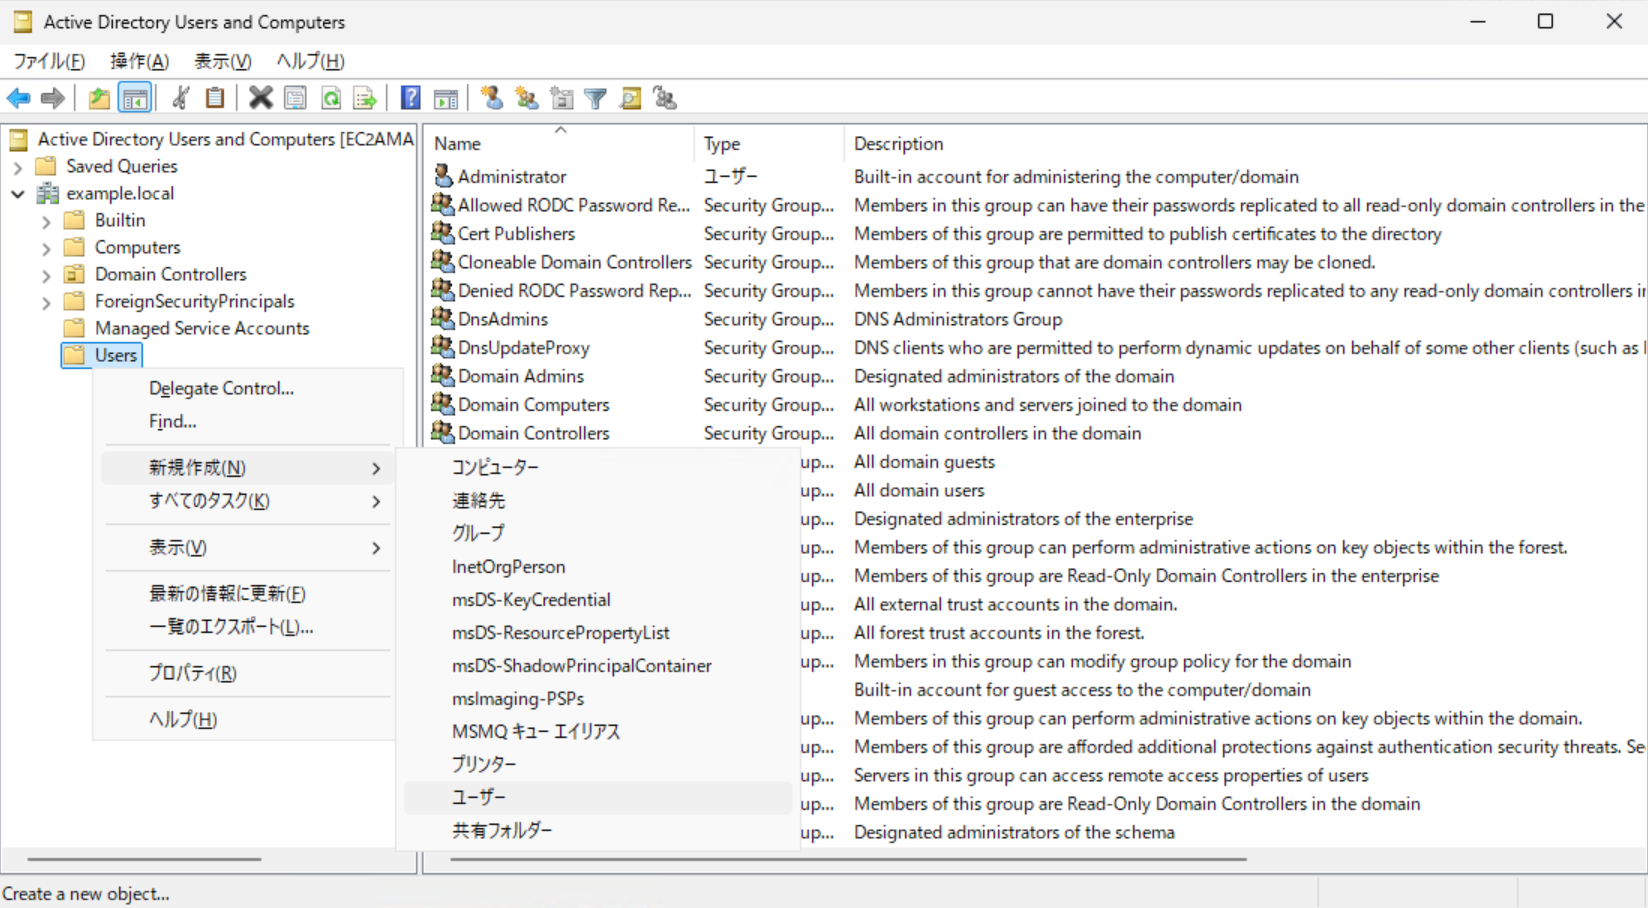This screenshot has width=1648, height=908.
Task: Click the Find objects magnifier icon
Action: click(630, 98)
